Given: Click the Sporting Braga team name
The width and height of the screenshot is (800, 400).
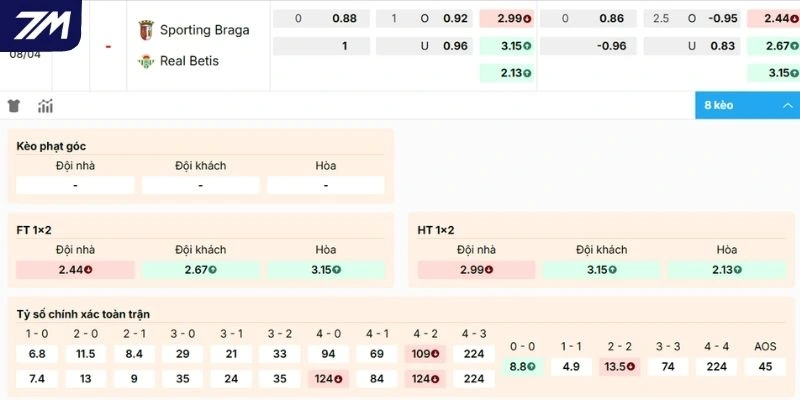Looking at the screenshot, I should (205, 30).
